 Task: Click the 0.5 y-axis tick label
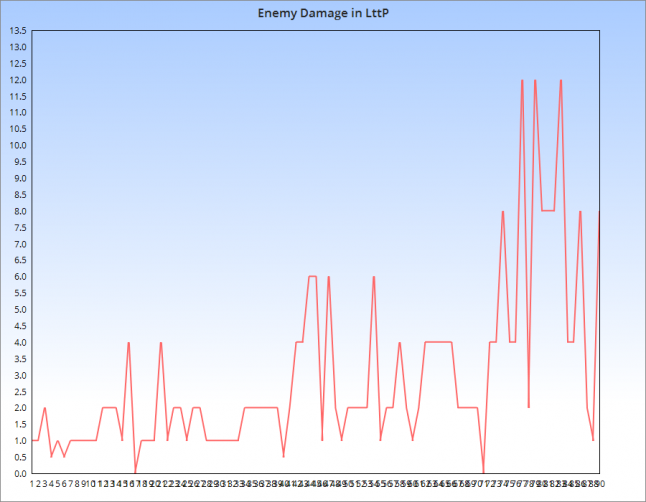tap(17, 457)
